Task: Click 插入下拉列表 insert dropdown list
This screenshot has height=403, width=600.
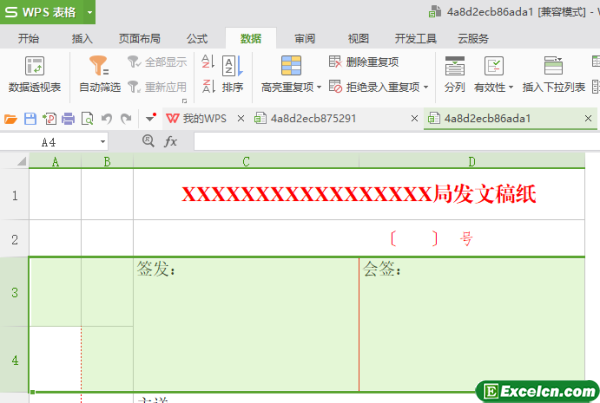Action: click(x=553, y=75)
